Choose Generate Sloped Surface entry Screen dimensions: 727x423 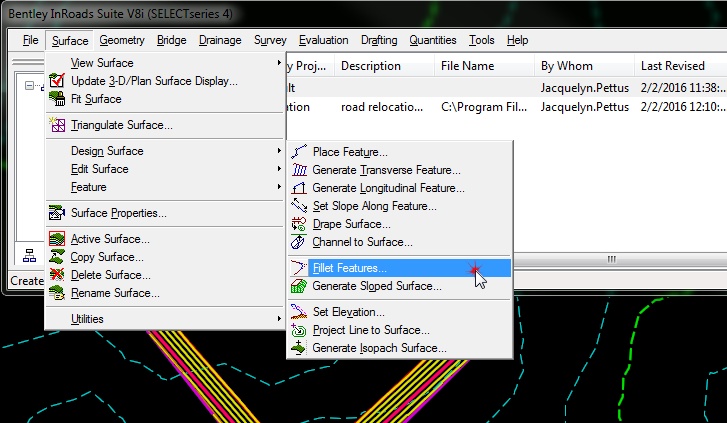(x=400, y=286)
